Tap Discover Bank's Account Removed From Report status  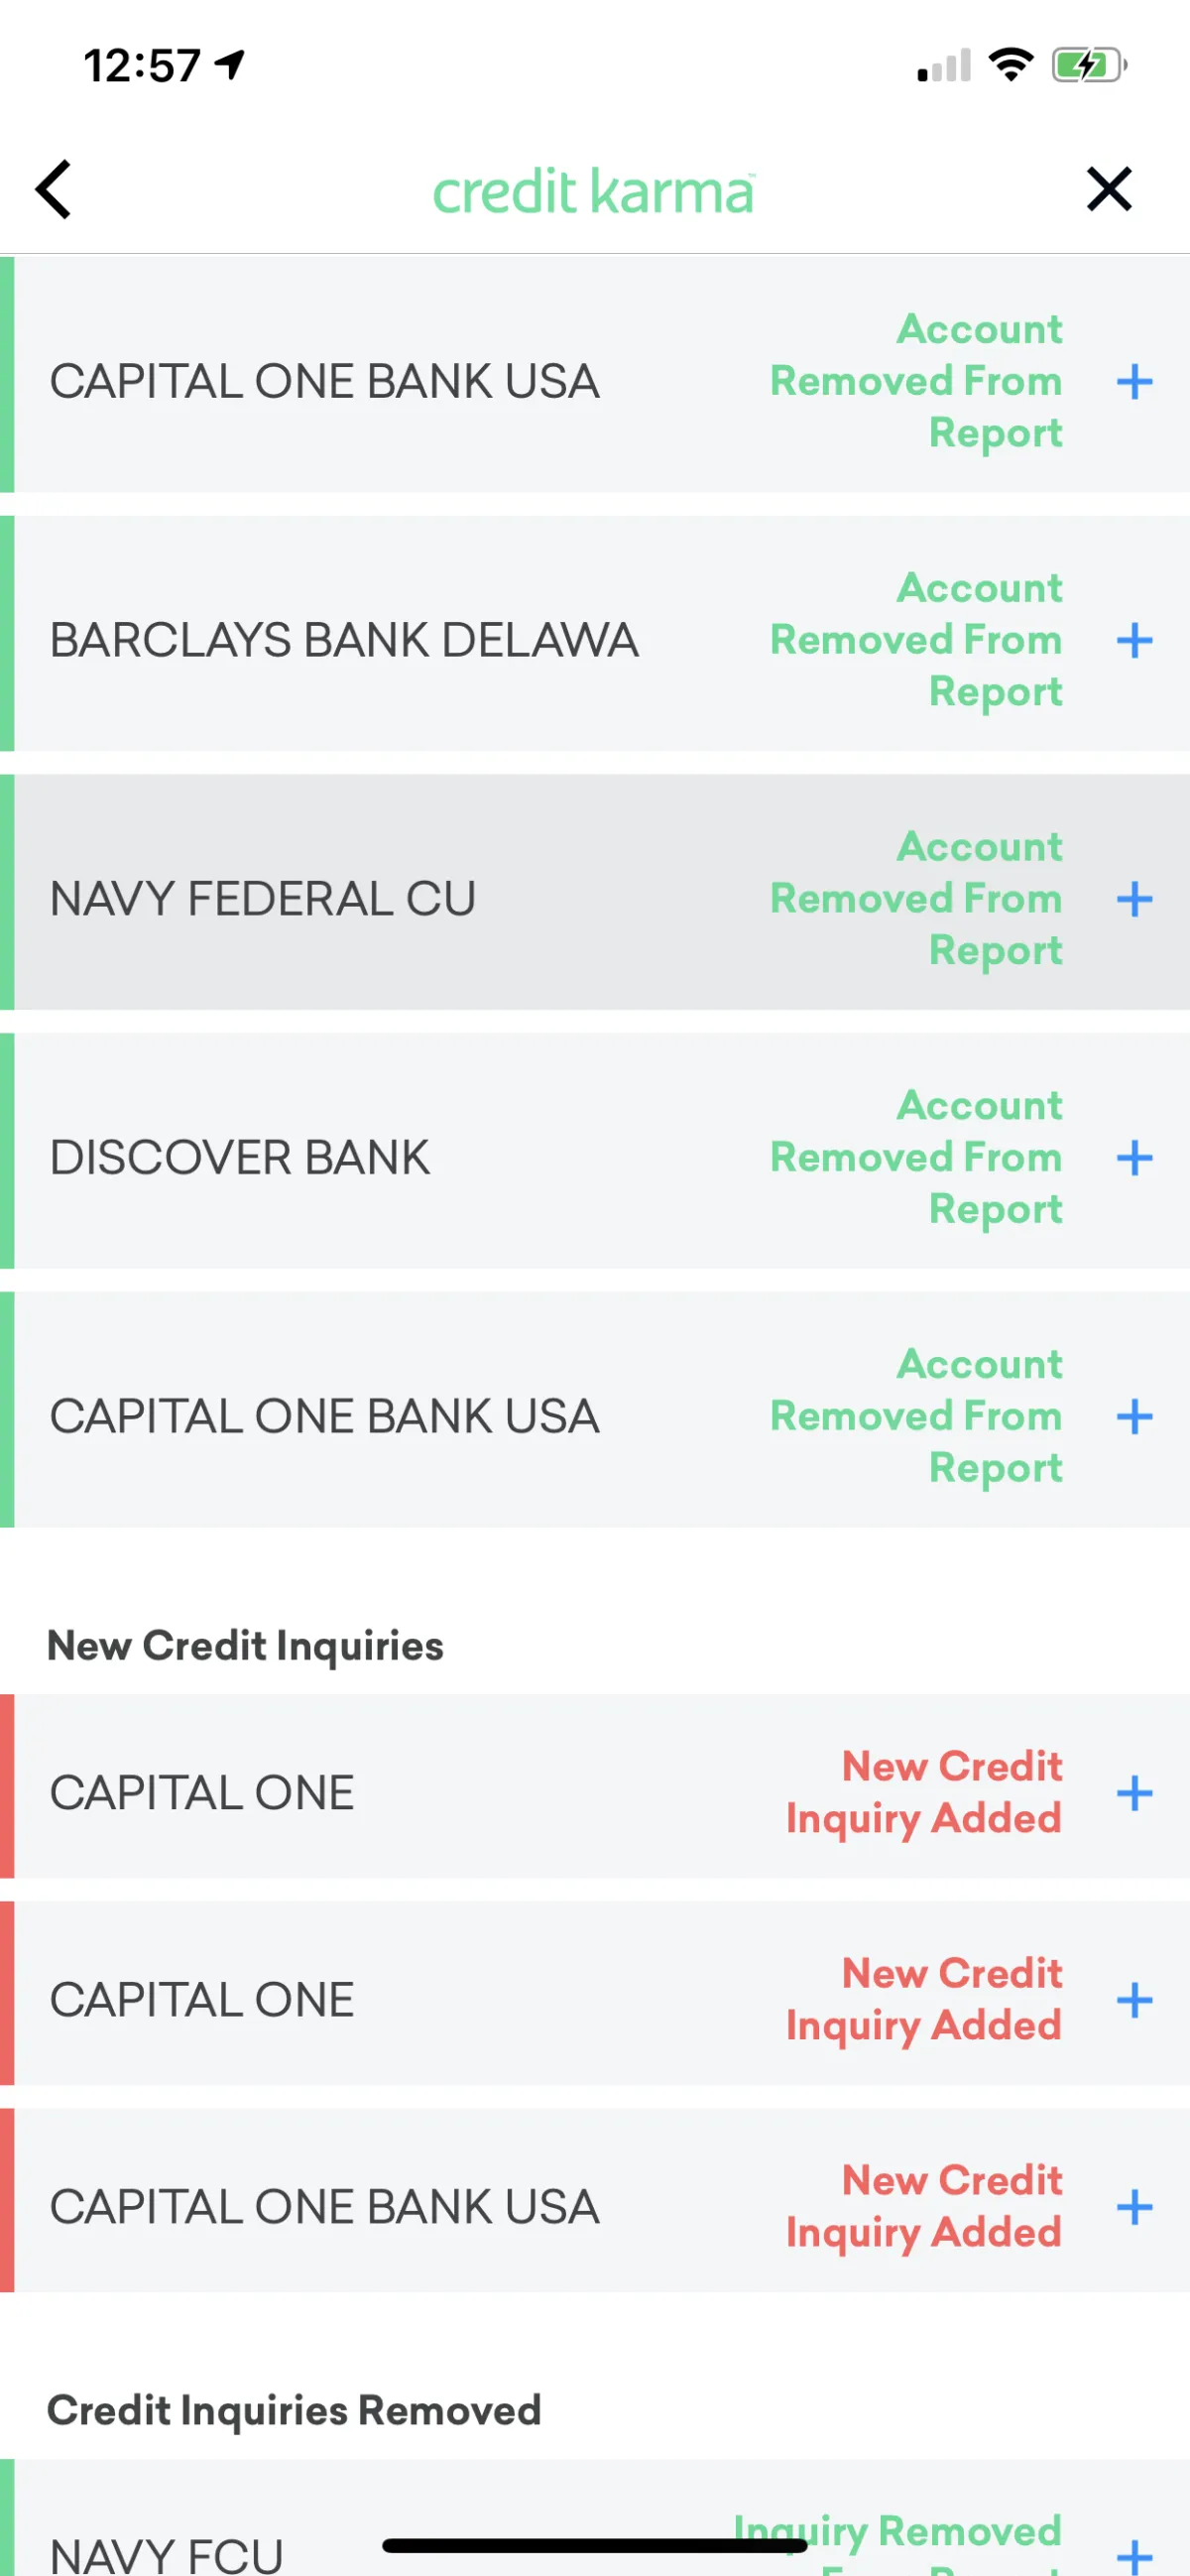916,1158
